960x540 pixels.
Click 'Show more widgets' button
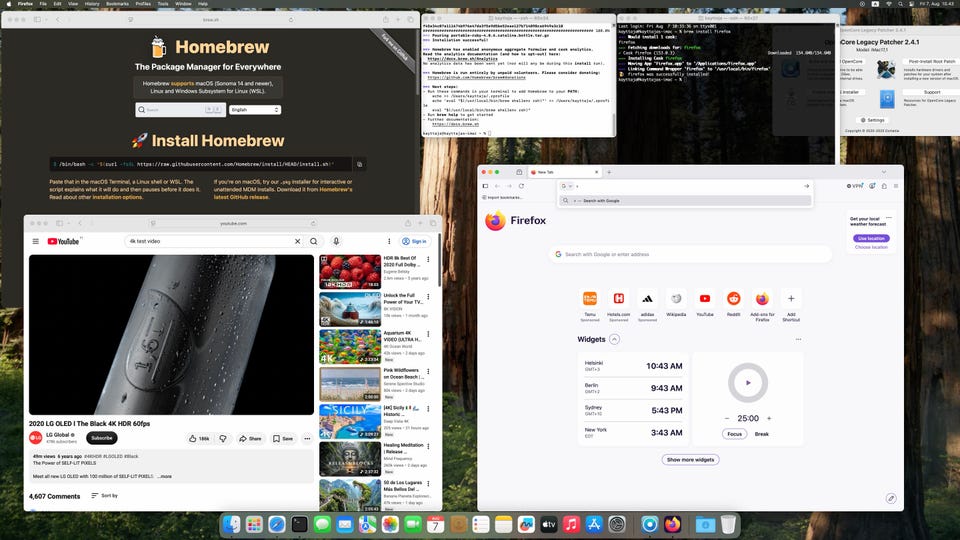click(x=691, y=459)
